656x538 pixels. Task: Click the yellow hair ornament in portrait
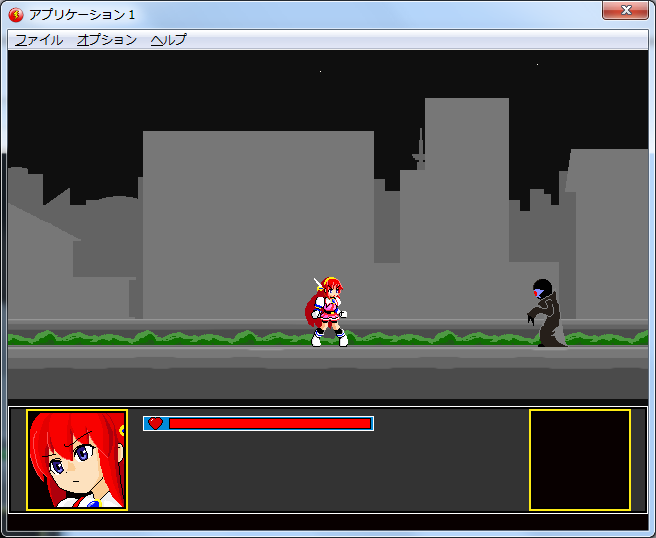121,430
